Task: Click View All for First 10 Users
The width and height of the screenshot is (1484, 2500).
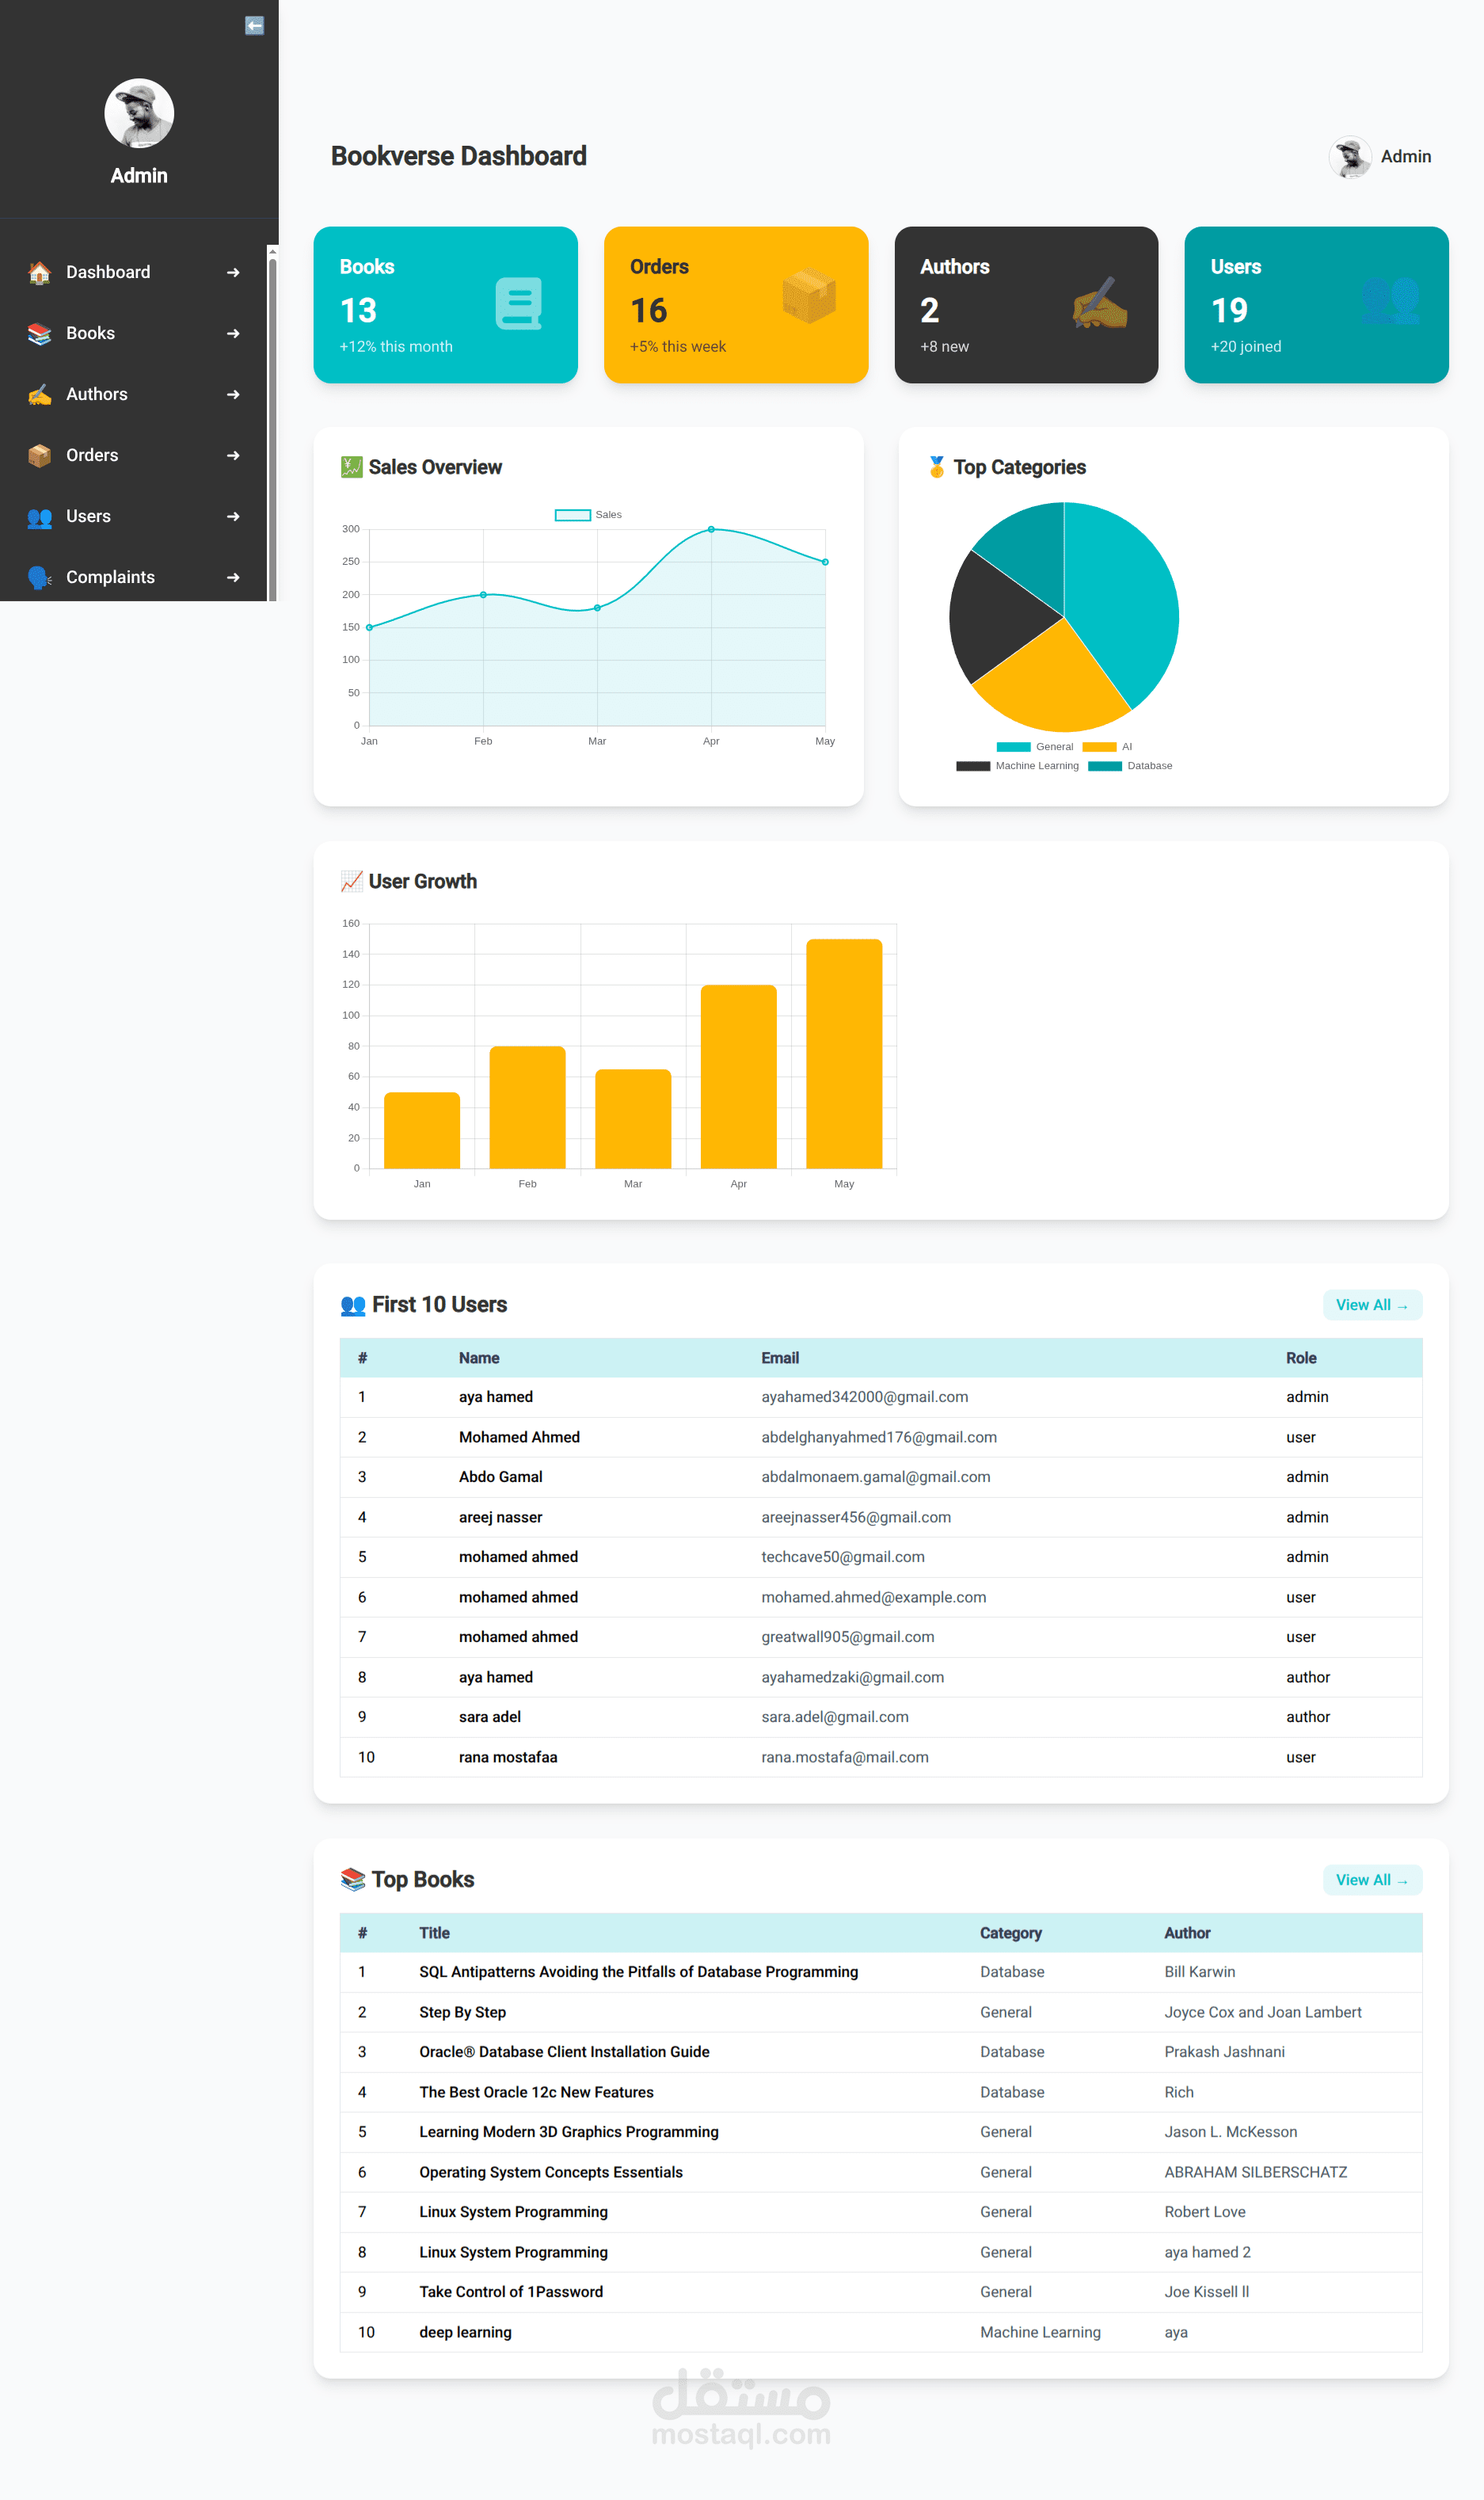Action: point(1372,1305)
